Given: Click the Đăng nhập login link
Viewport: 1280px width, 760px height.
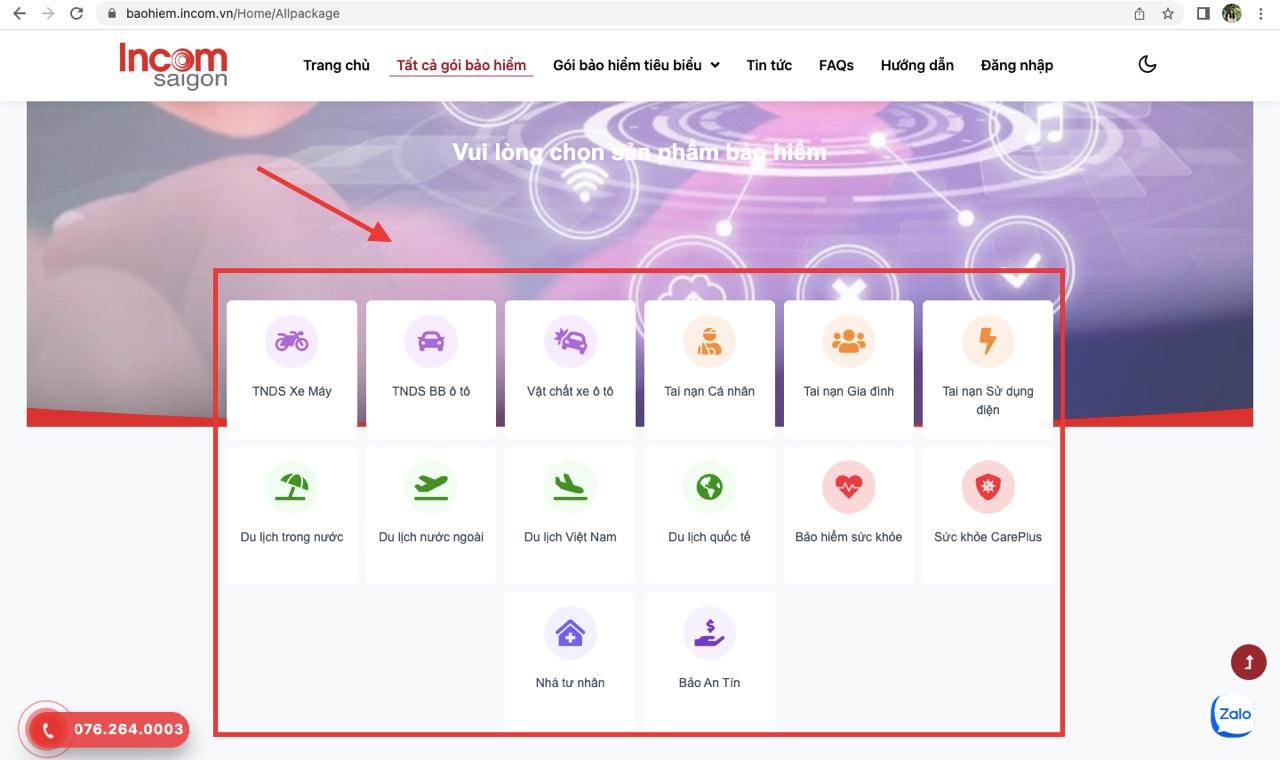Looking at the screenshot, I should (x=1016, y=65).
